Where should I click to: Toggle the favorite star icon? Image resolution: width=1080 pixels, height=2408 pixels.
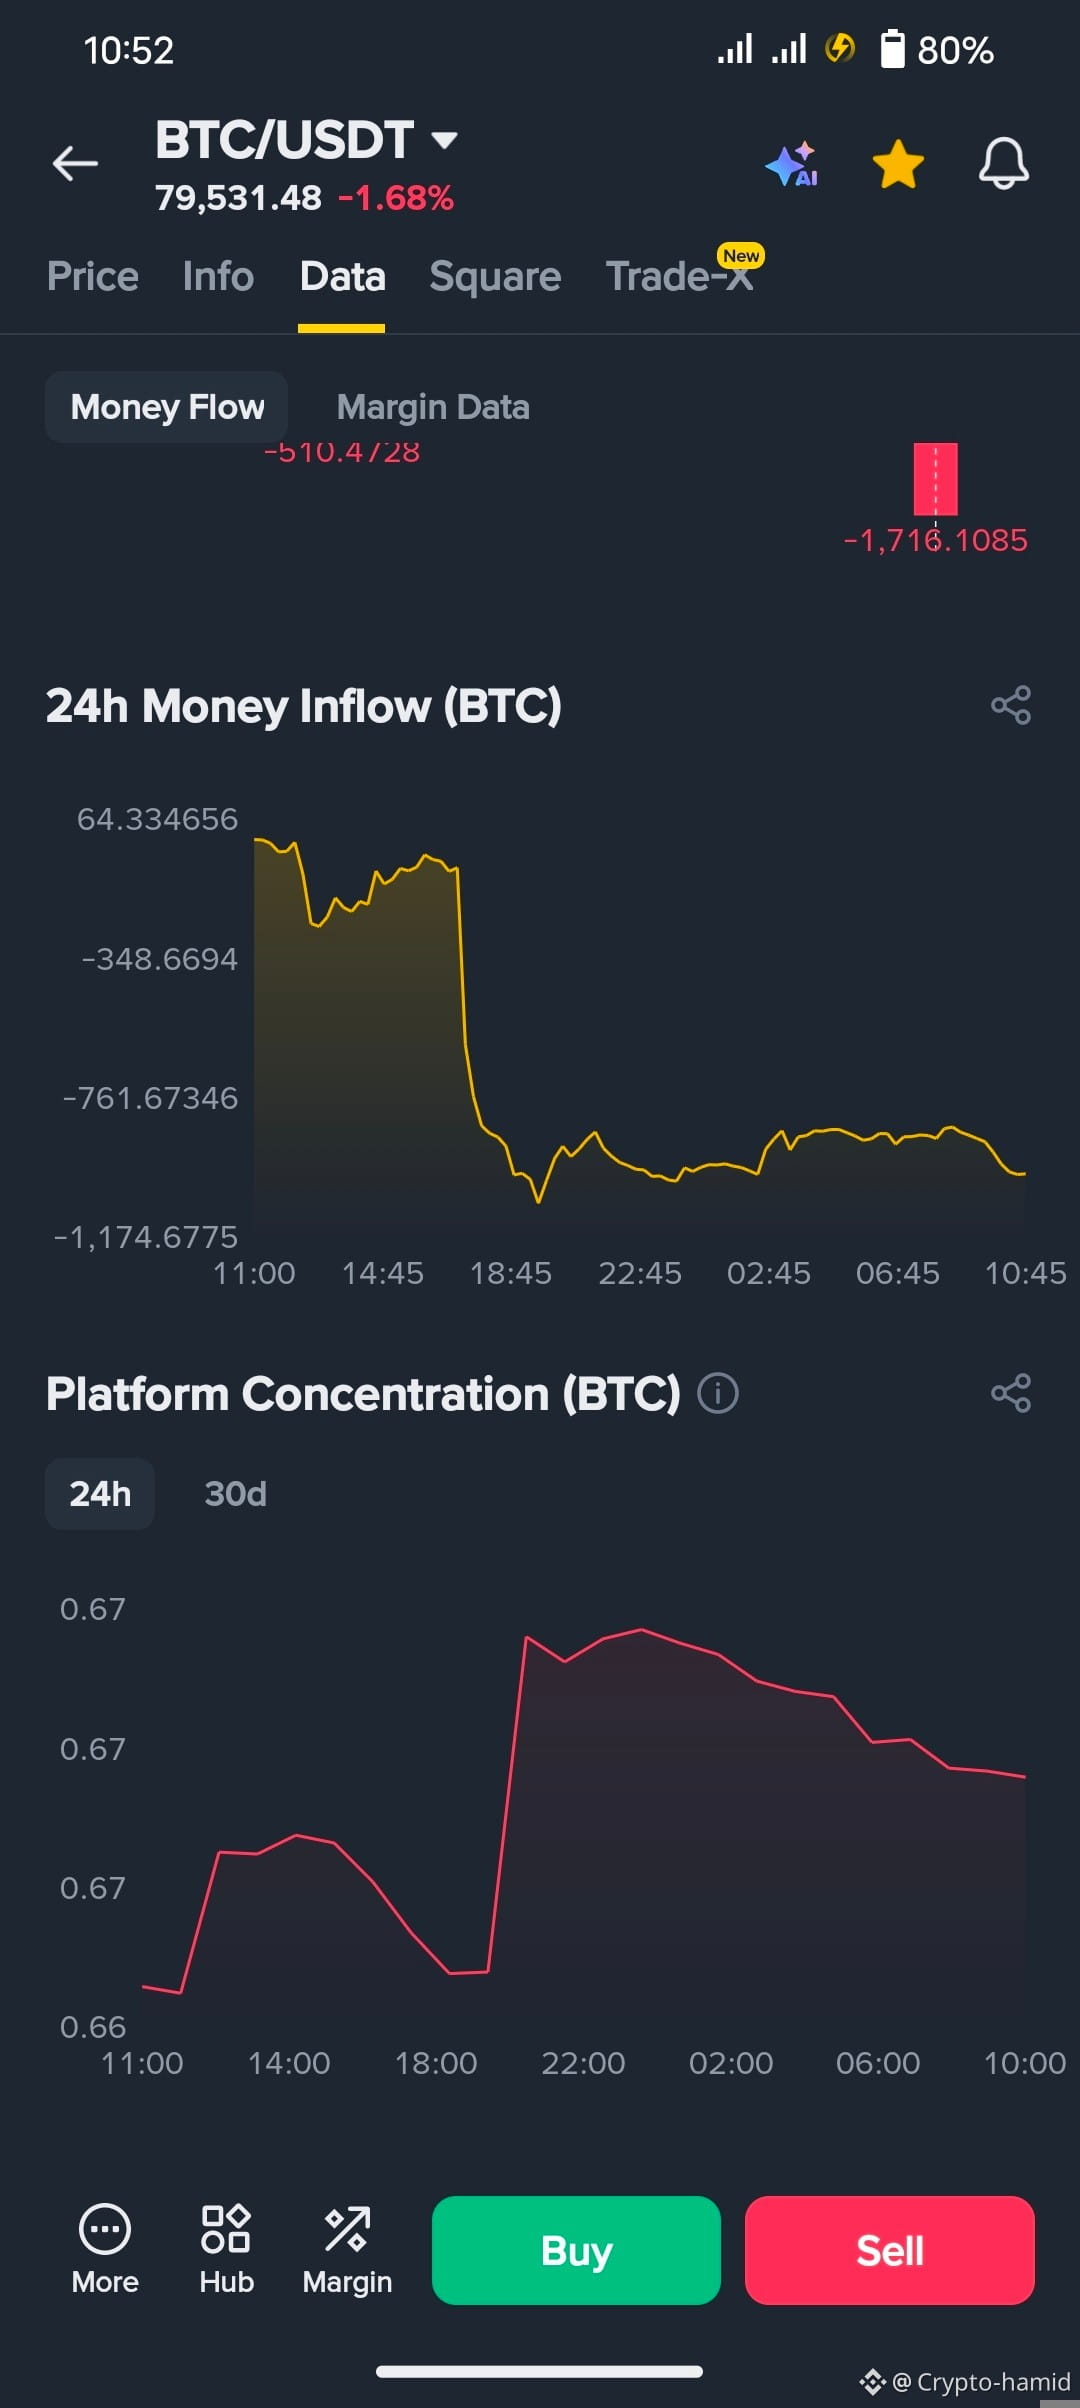pos(898,164)
